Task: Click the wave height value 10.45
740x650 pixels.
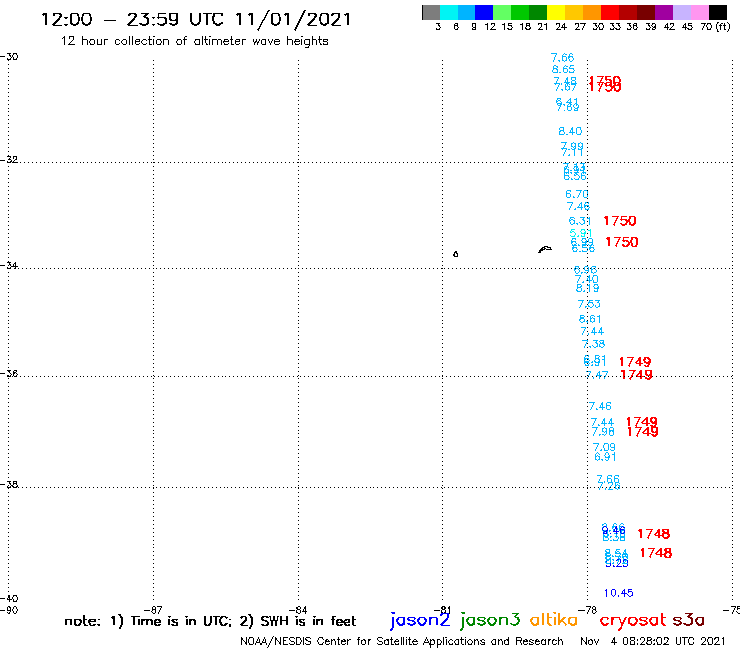Action: 619,593
